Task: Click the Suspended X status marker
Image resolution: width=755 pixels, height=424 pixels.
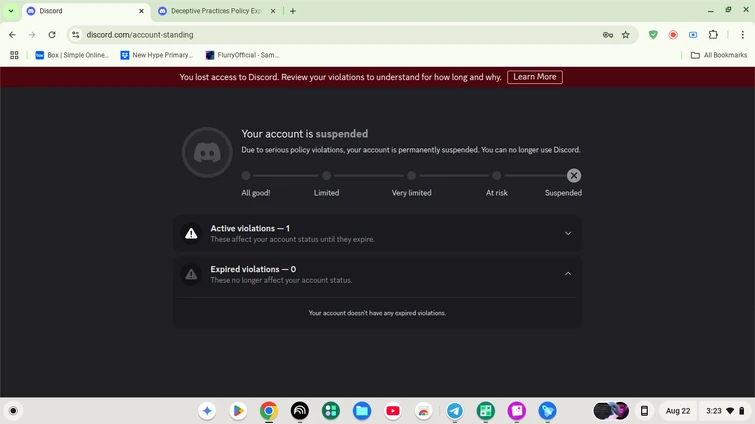Action: [573, 176]
